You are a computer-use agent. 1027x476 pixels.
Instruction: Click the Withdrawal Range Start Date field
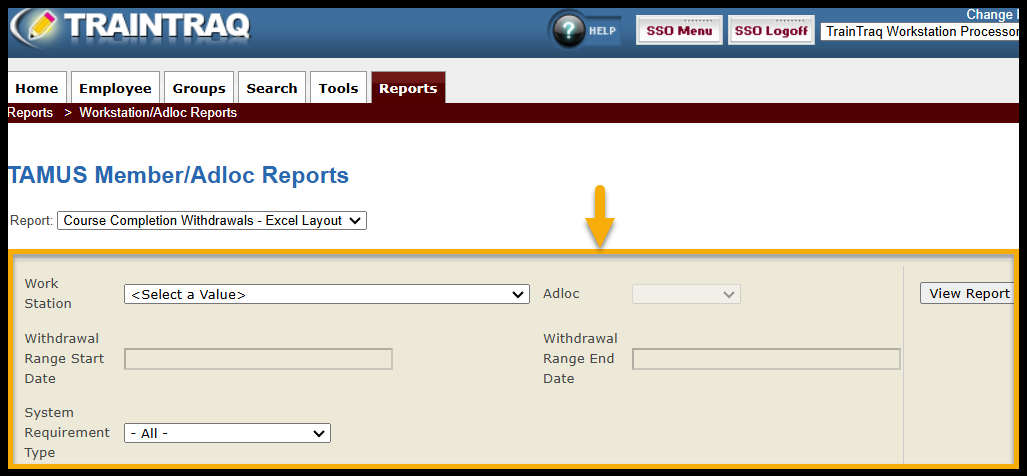pos(258,359)
